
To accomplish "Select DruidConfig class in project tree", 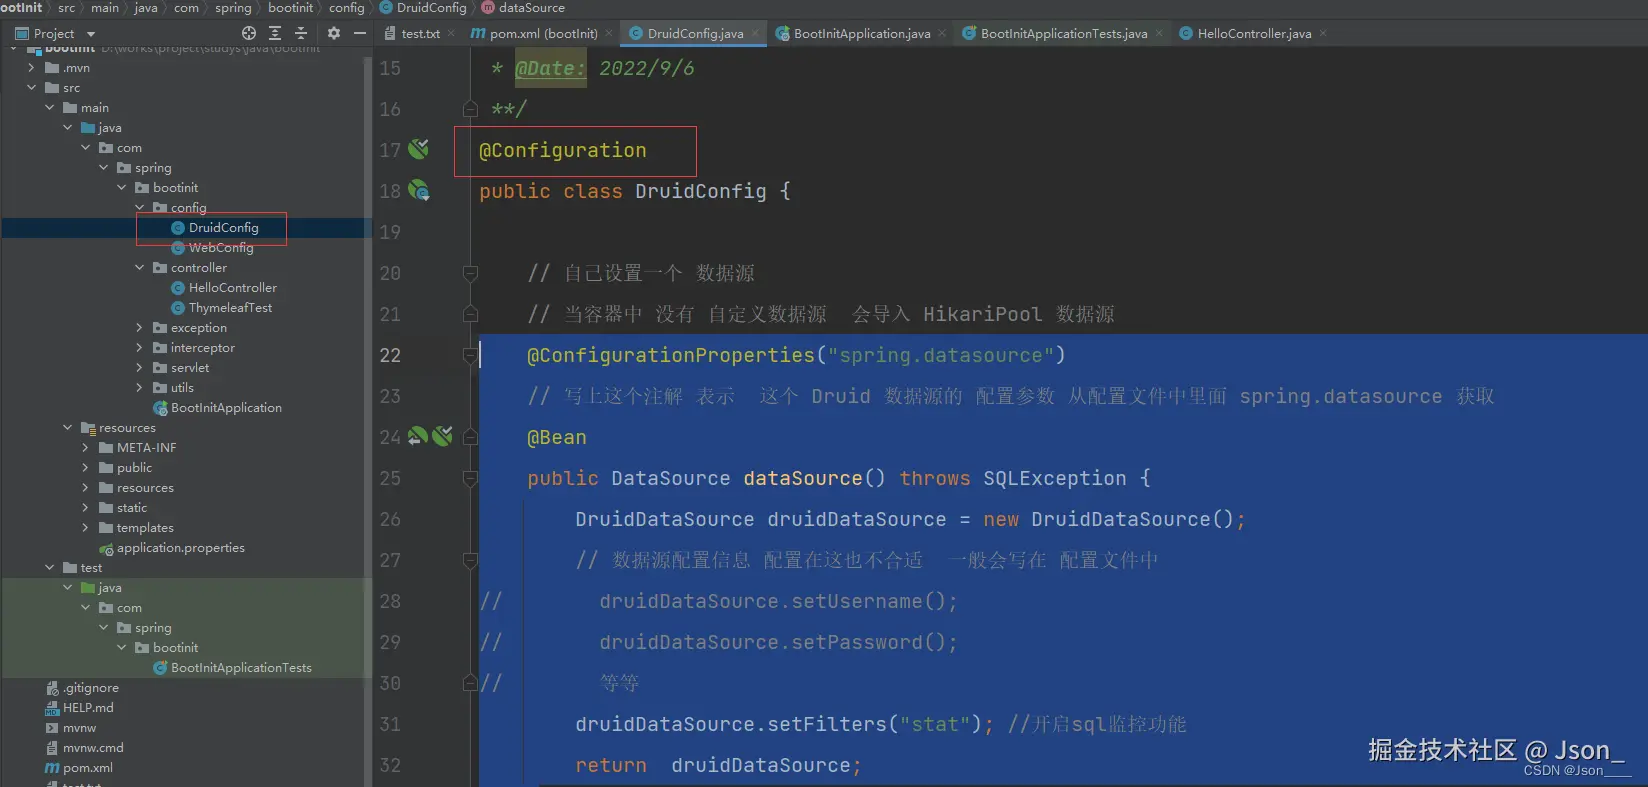I will tap(223, 228).
